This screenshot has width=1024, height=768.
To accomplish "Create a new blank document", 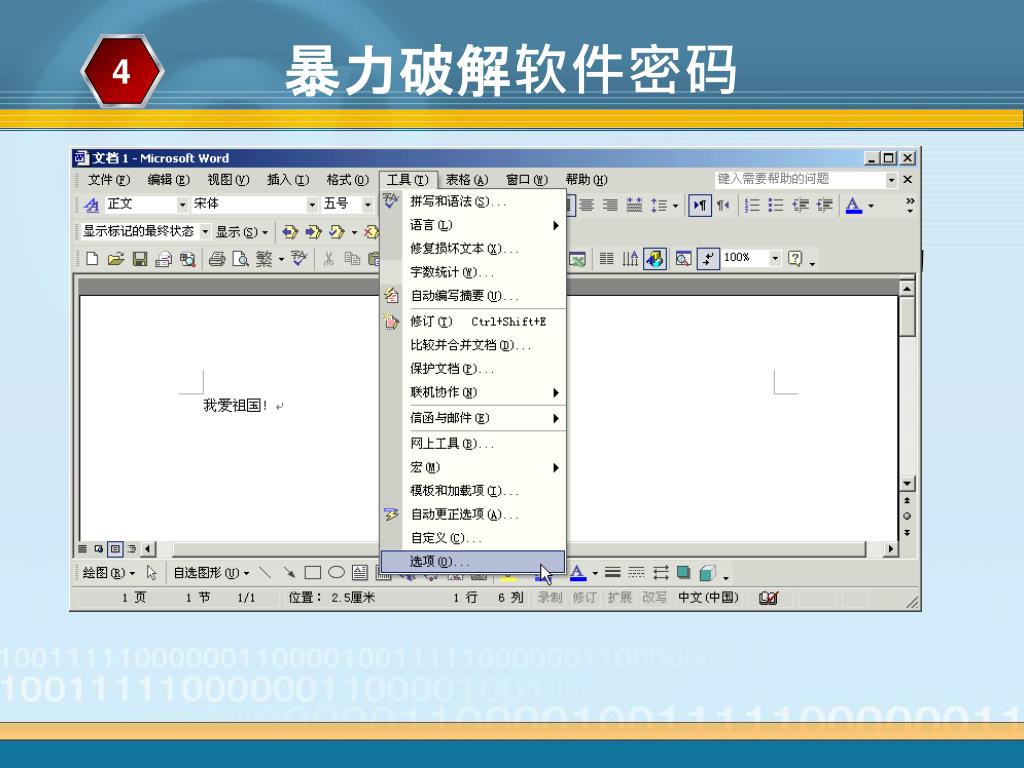I will [92, 259].
